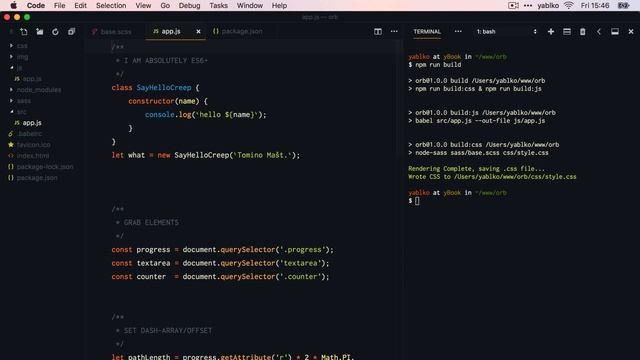
Task: Open editor more actions ellipsis
Action: tap(394, 31)
